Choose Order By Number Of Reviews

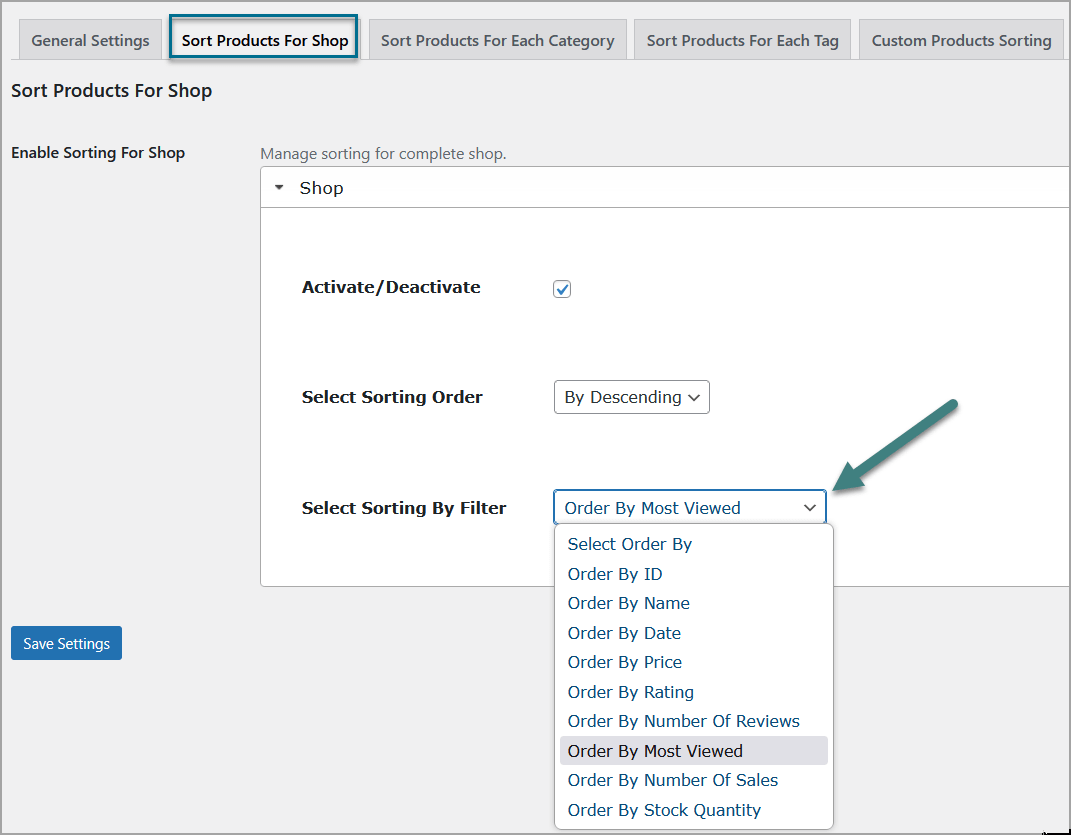pos(684,721)
